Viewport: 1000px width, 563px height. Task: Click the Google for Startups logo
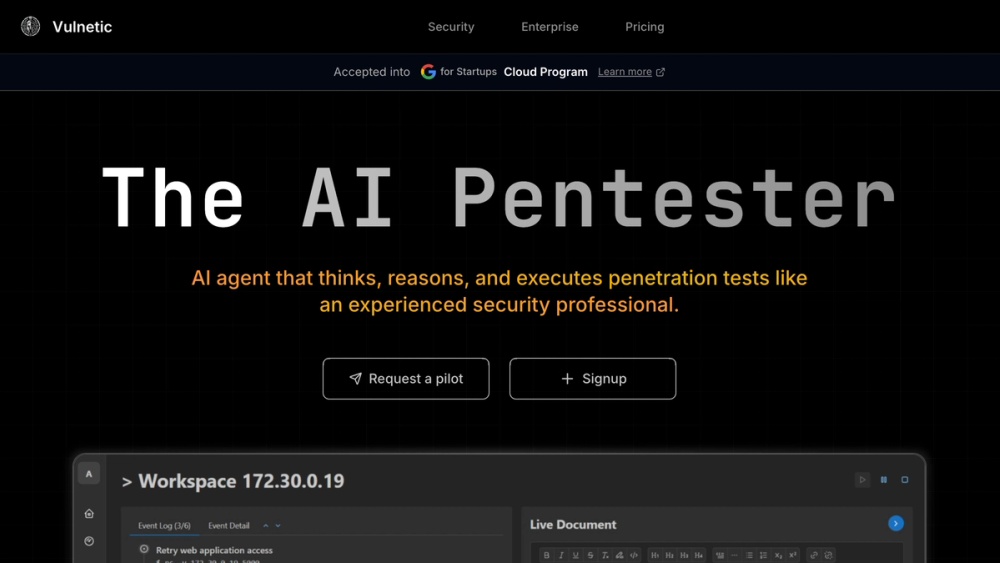click(459, 71)
